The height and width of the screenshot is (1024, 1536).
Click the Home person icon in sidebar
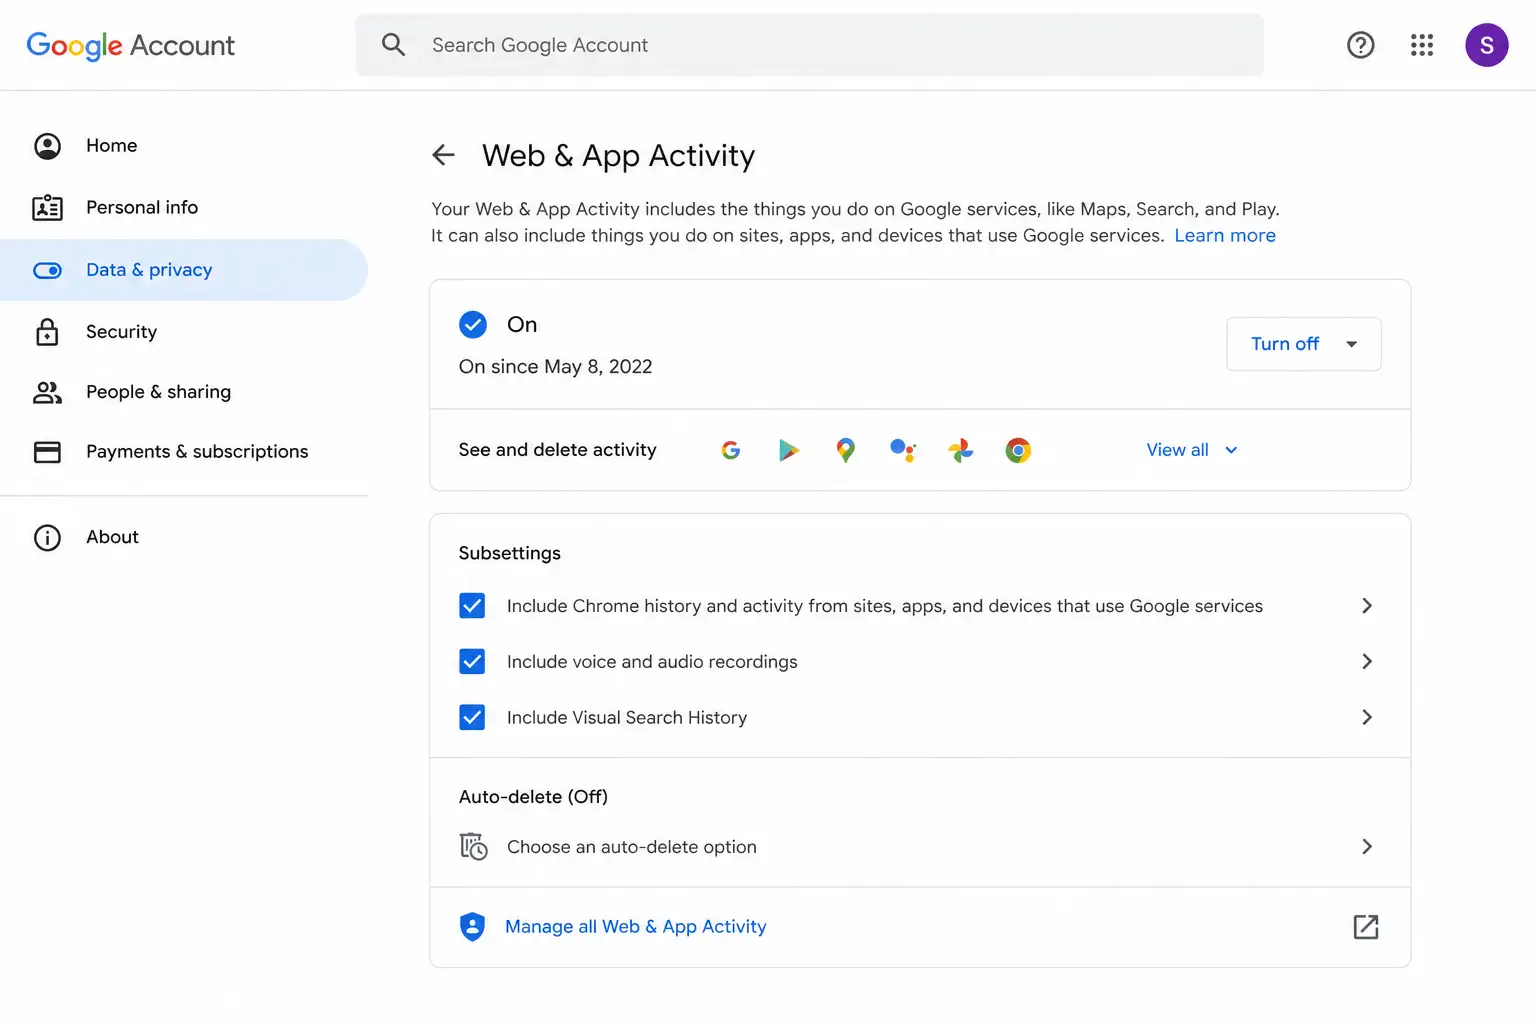point(47,146)
